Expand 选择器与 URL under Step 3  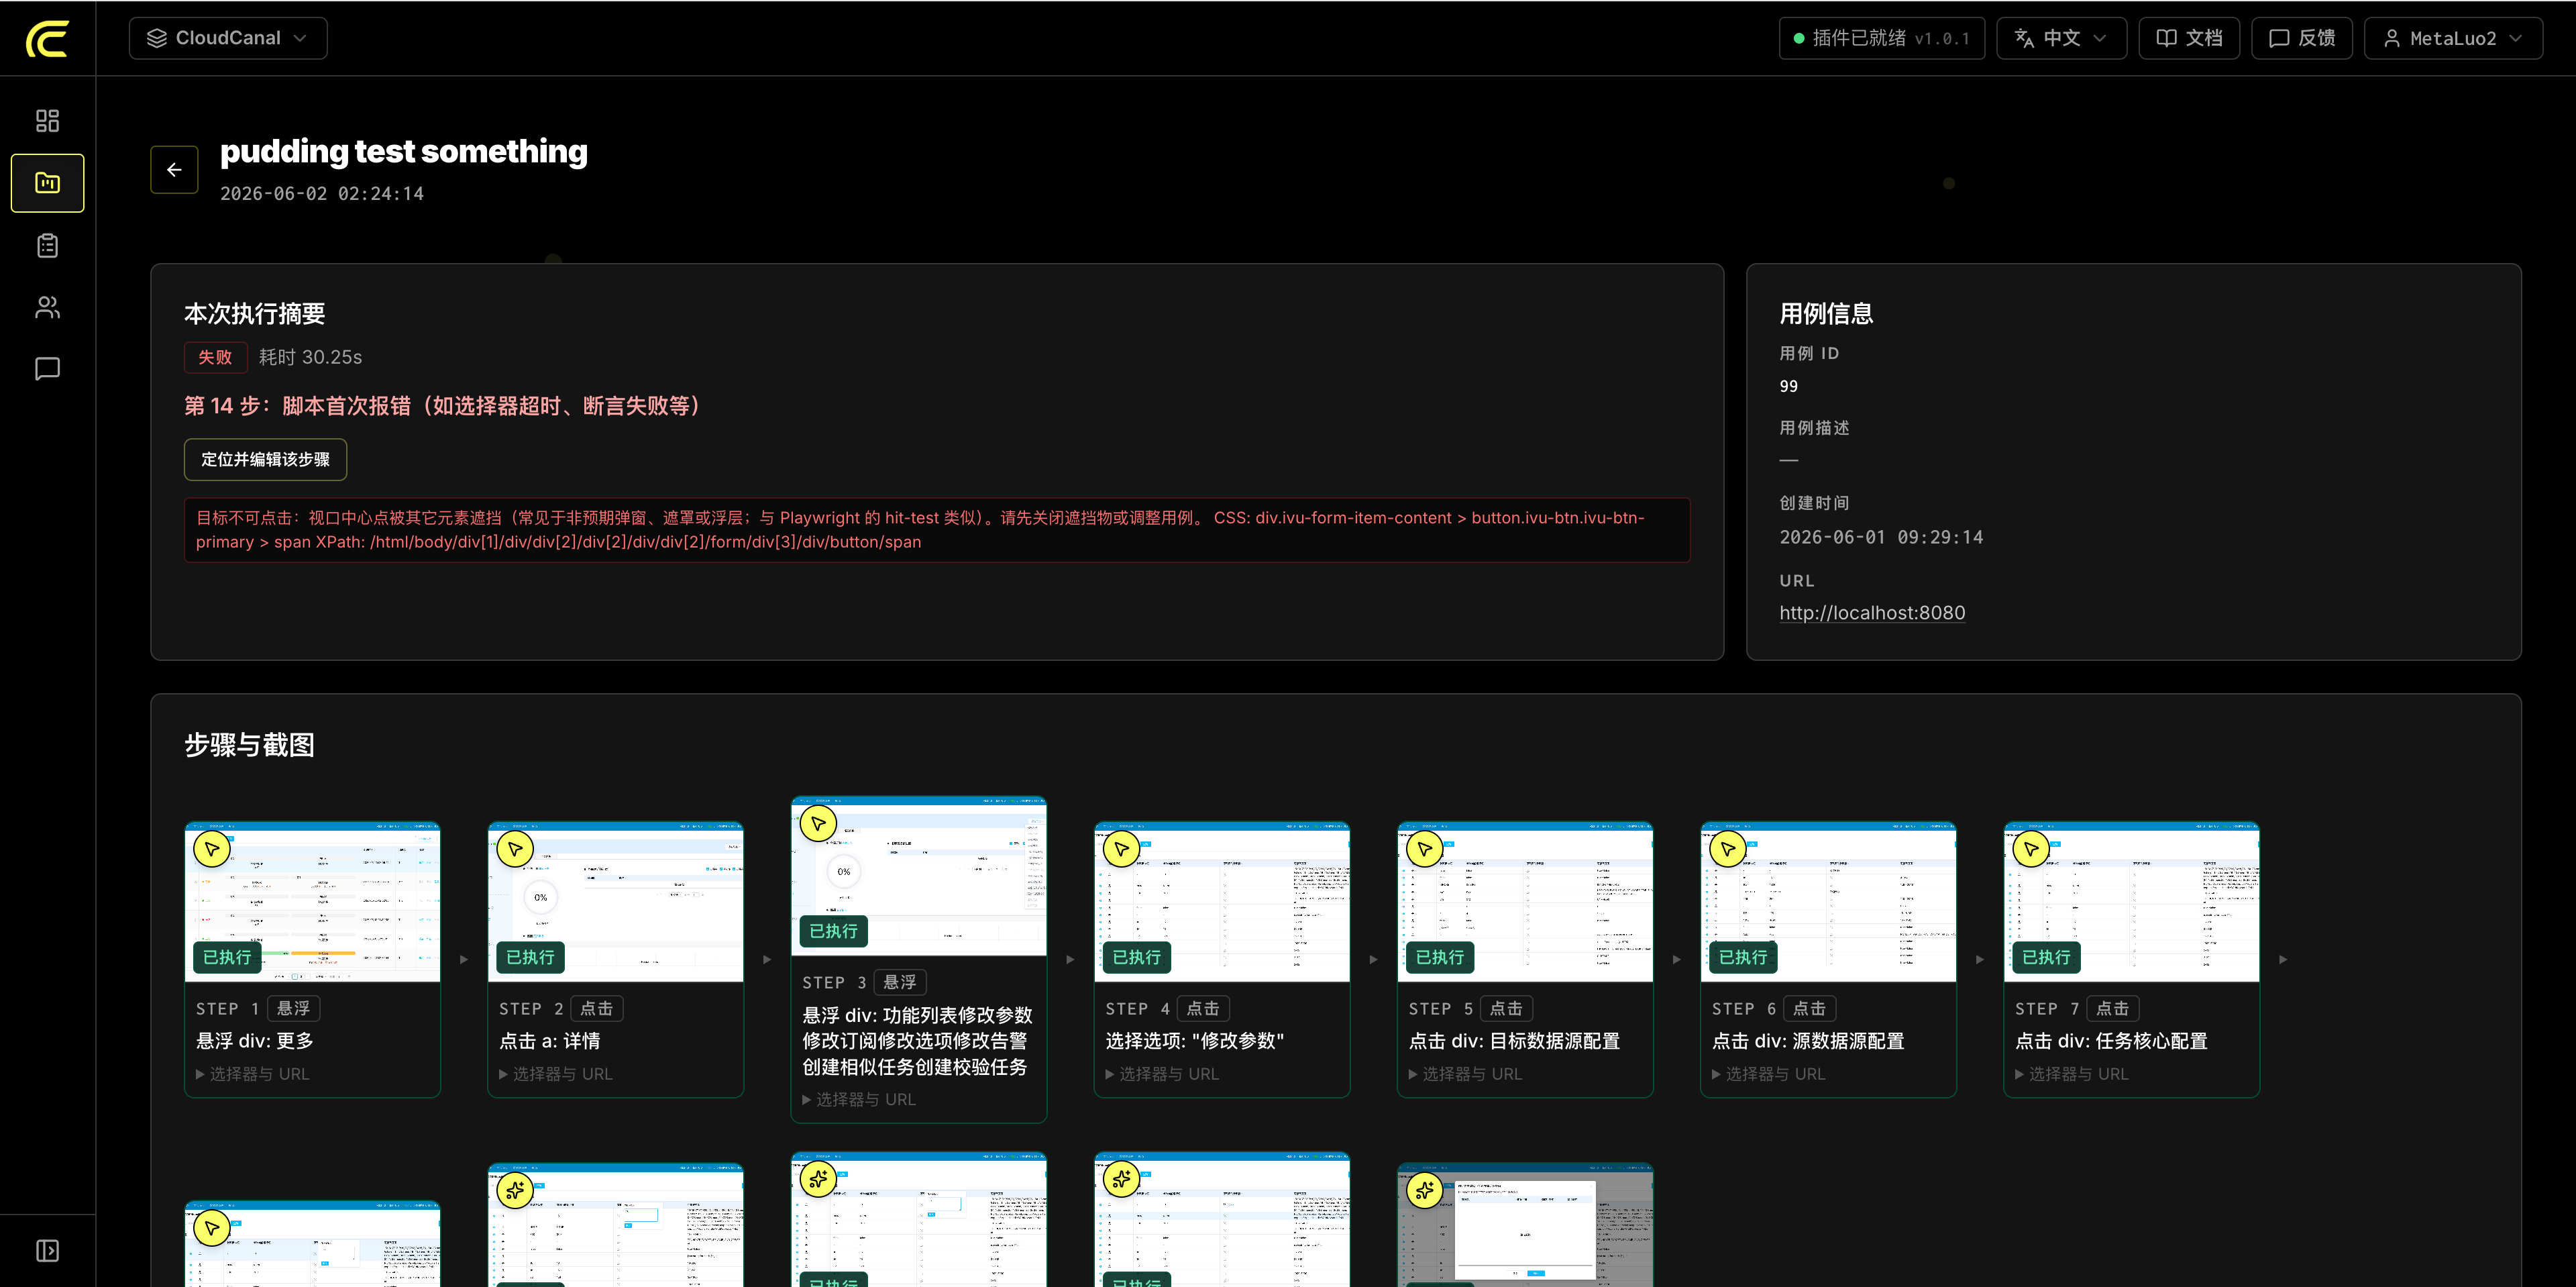click(x=858, y=1100)
